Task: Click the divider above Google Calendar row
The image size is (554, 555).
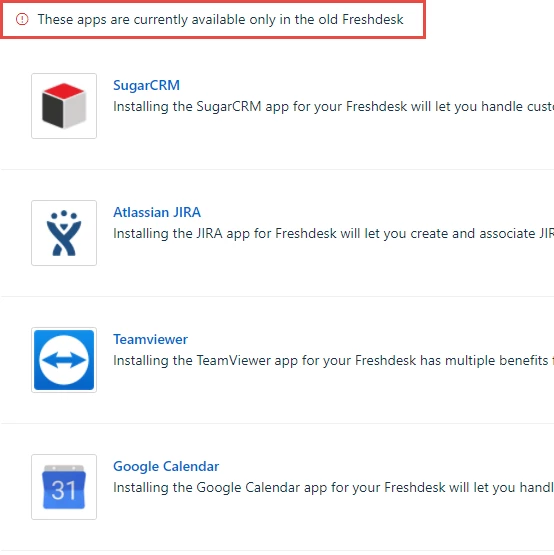Action: coord(278,424)
